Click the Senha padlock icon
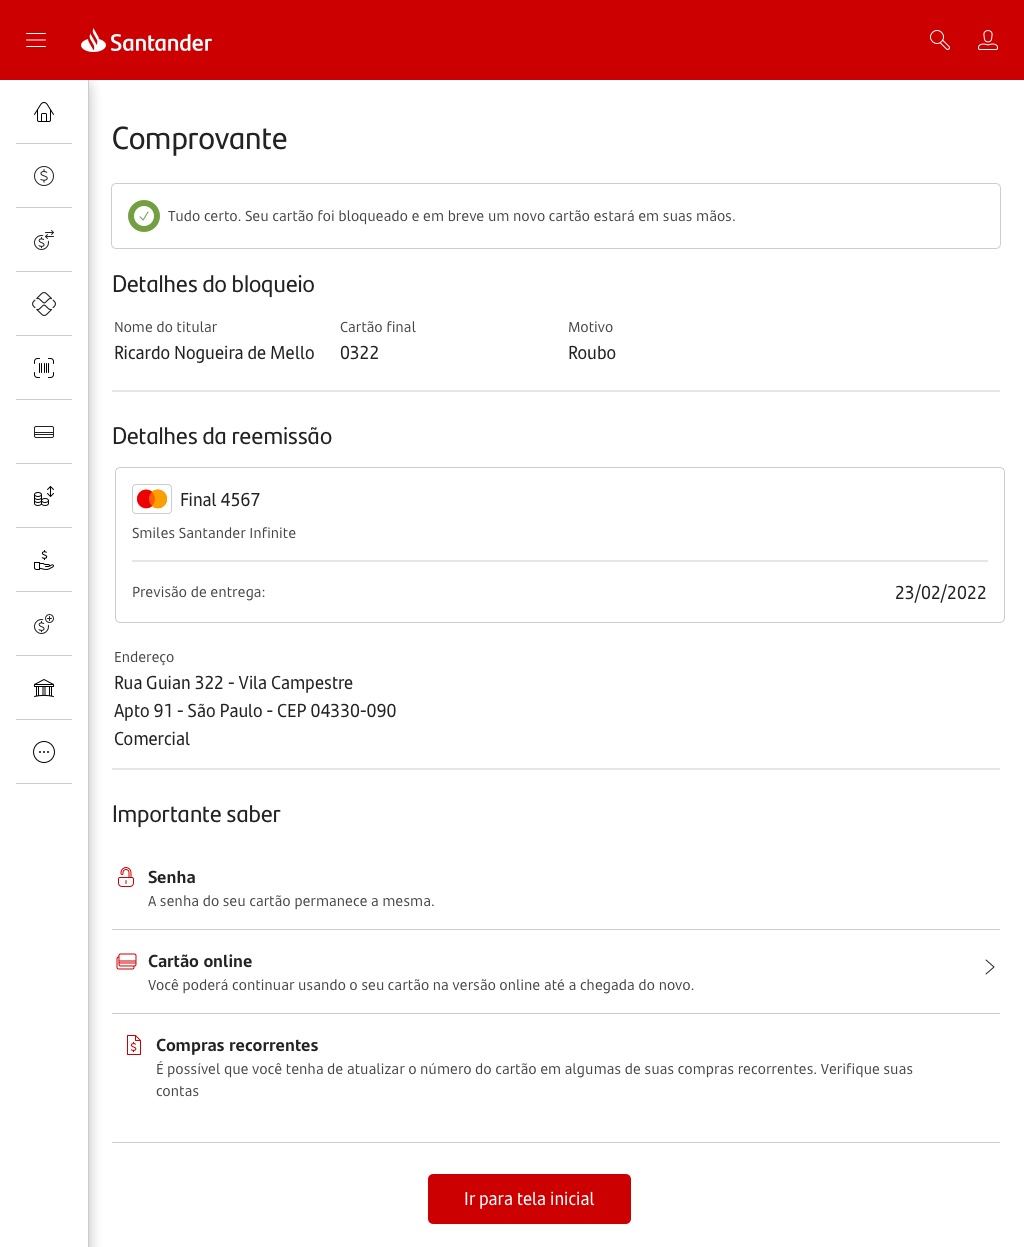Image resolution: width=1024 pixels, height=1247 pixels. pyautogui.click(x=126, y=877)
